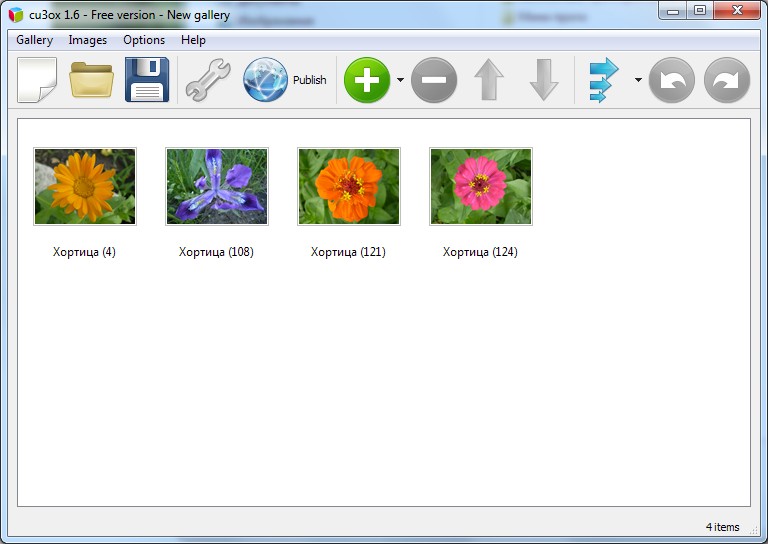Remove selected image with the minus icon

pyautogui.click(x=434, y=80)
